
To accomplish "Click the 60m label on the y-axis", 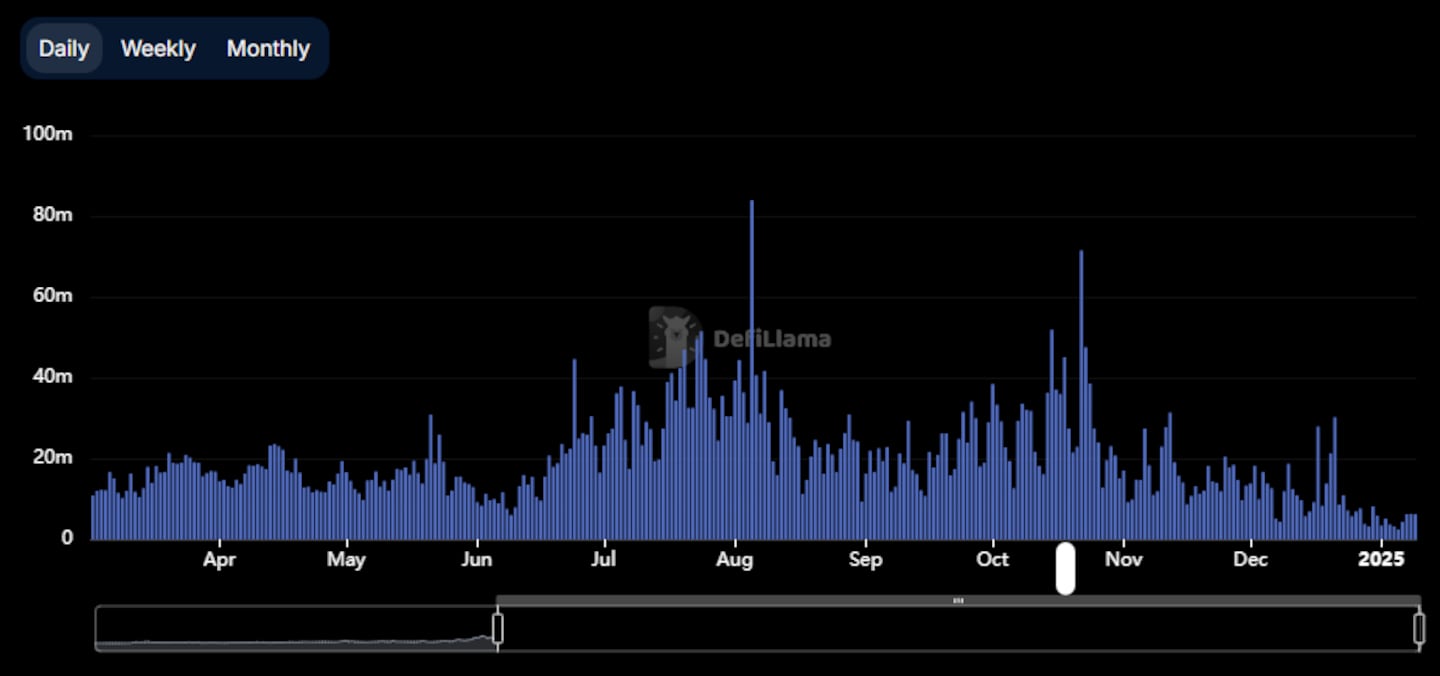I will point(52,296).
